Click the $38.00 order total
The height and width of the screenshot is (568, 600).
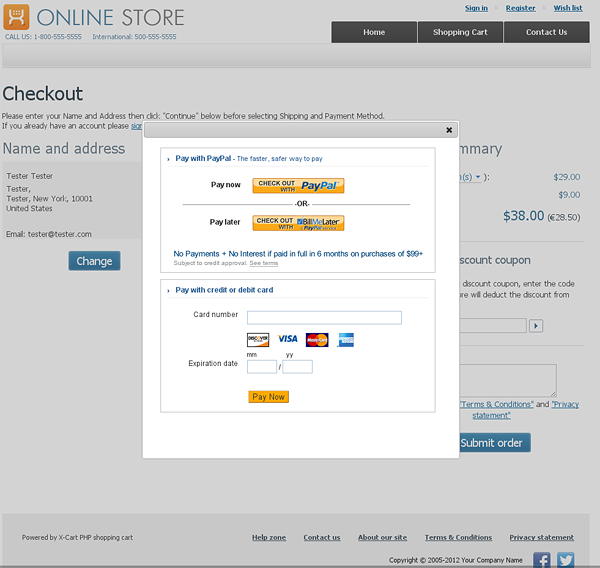tap(523, 216)
